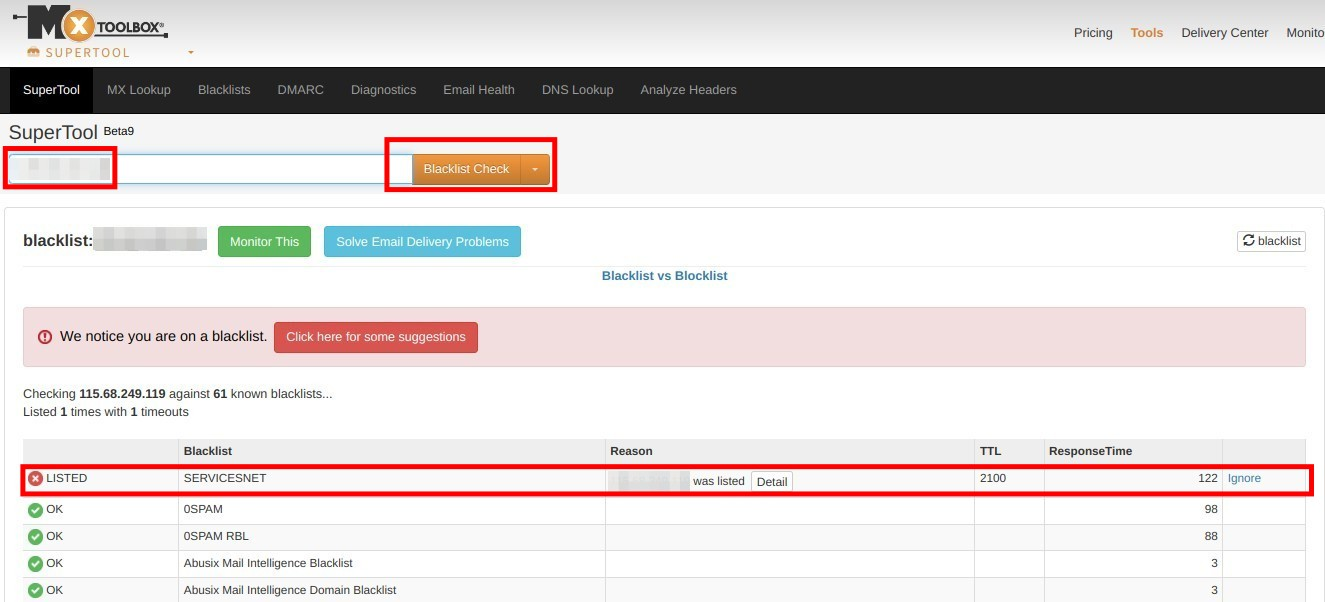Sort by TTL column header

[990, 451]
